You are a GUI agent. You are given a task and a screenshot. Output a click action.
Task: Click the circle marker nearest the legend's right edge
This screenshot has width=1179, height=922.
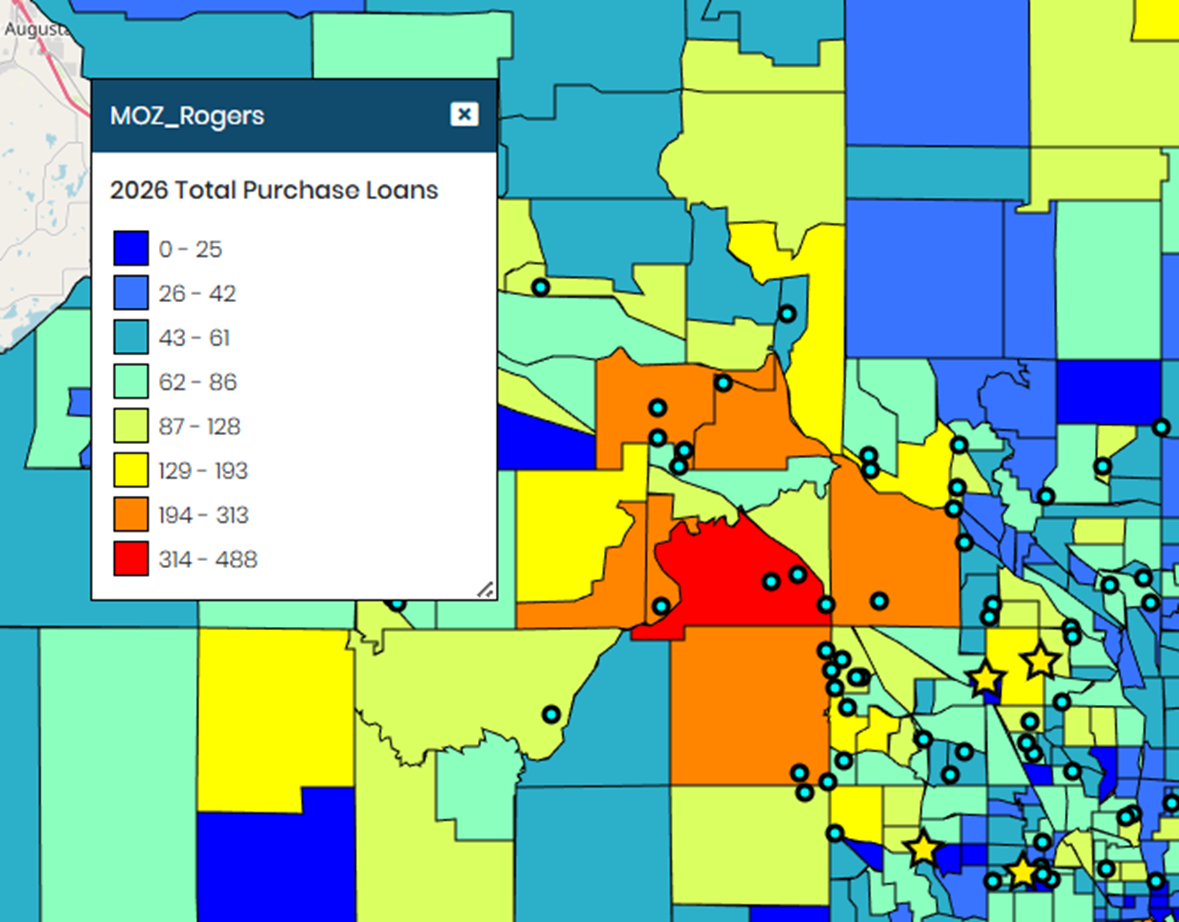pos(541,287)
